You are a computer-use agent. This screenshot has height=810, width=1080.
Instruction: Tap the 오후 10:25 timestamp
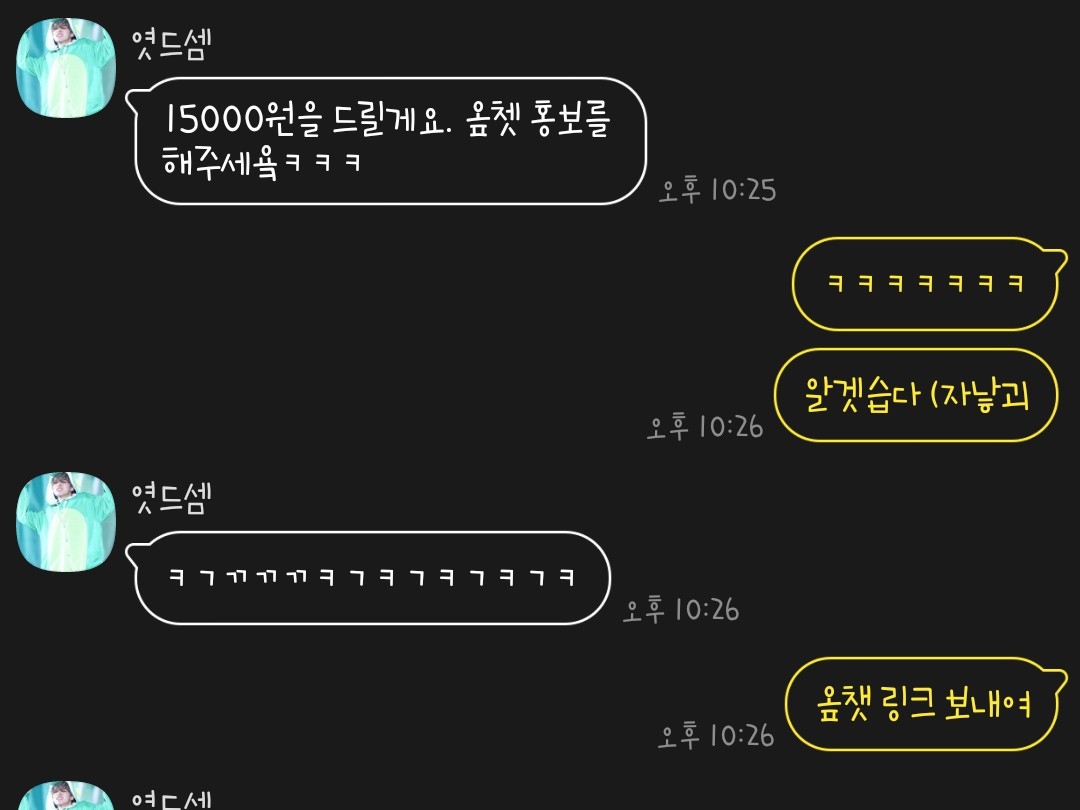click(717, 189)
